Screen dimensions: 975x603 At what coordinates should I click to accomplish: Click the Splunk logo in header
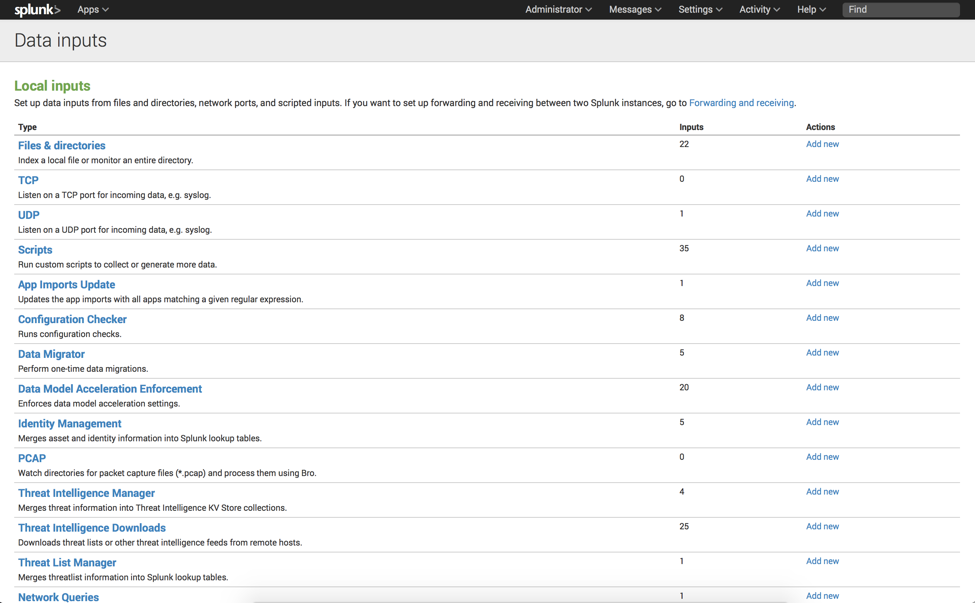point(37,10)
